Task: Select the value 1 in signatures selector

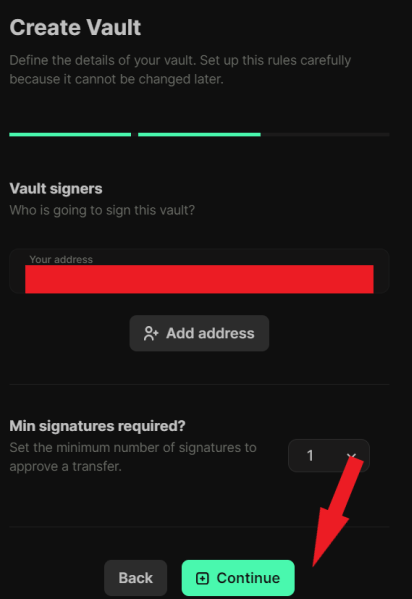Action: pos(310,455)
